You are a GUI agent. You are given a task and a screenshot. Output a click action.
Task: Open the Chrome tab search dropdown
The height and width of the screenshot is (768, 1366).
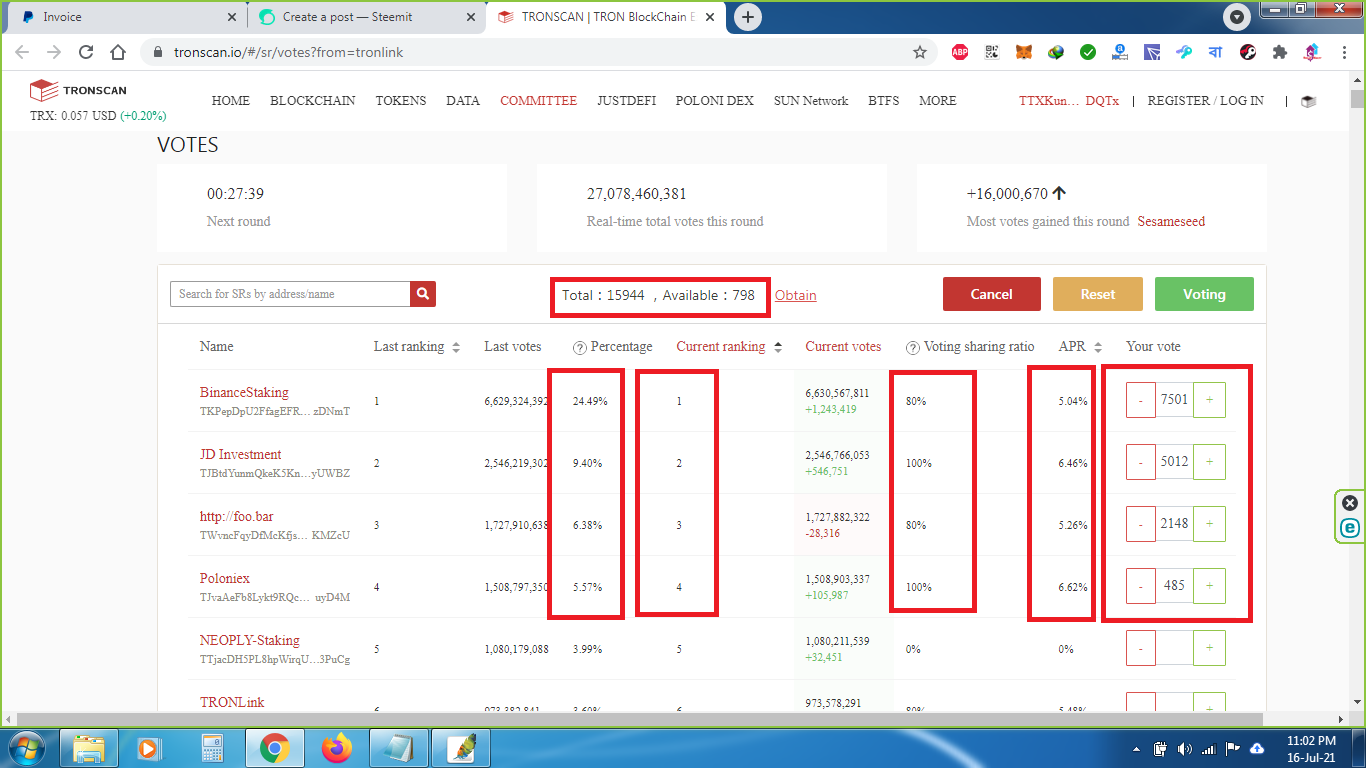point(1237,17)
